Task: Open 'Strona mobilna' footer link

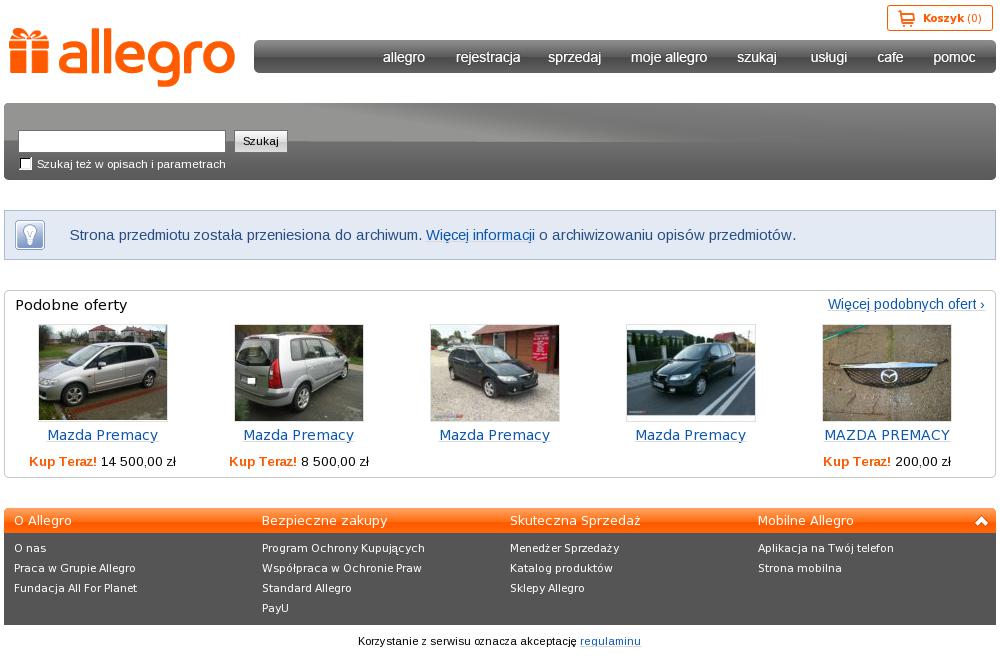Action: coord(799,568)
